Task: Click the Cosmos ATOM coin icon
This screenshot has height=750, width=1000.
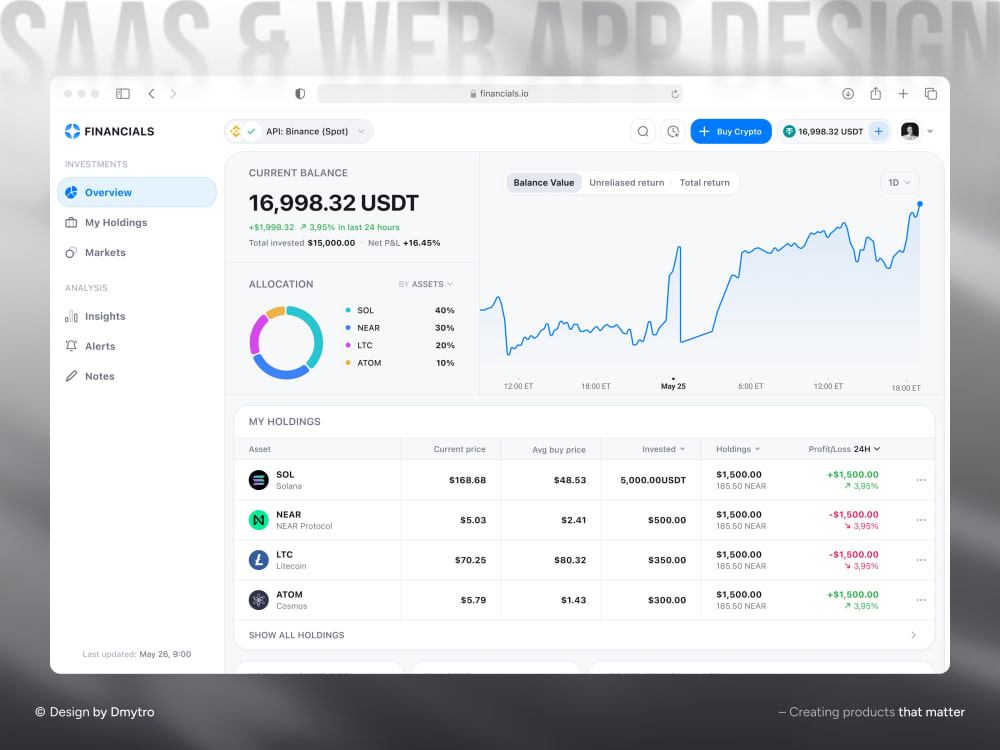Action: (258, 600)
